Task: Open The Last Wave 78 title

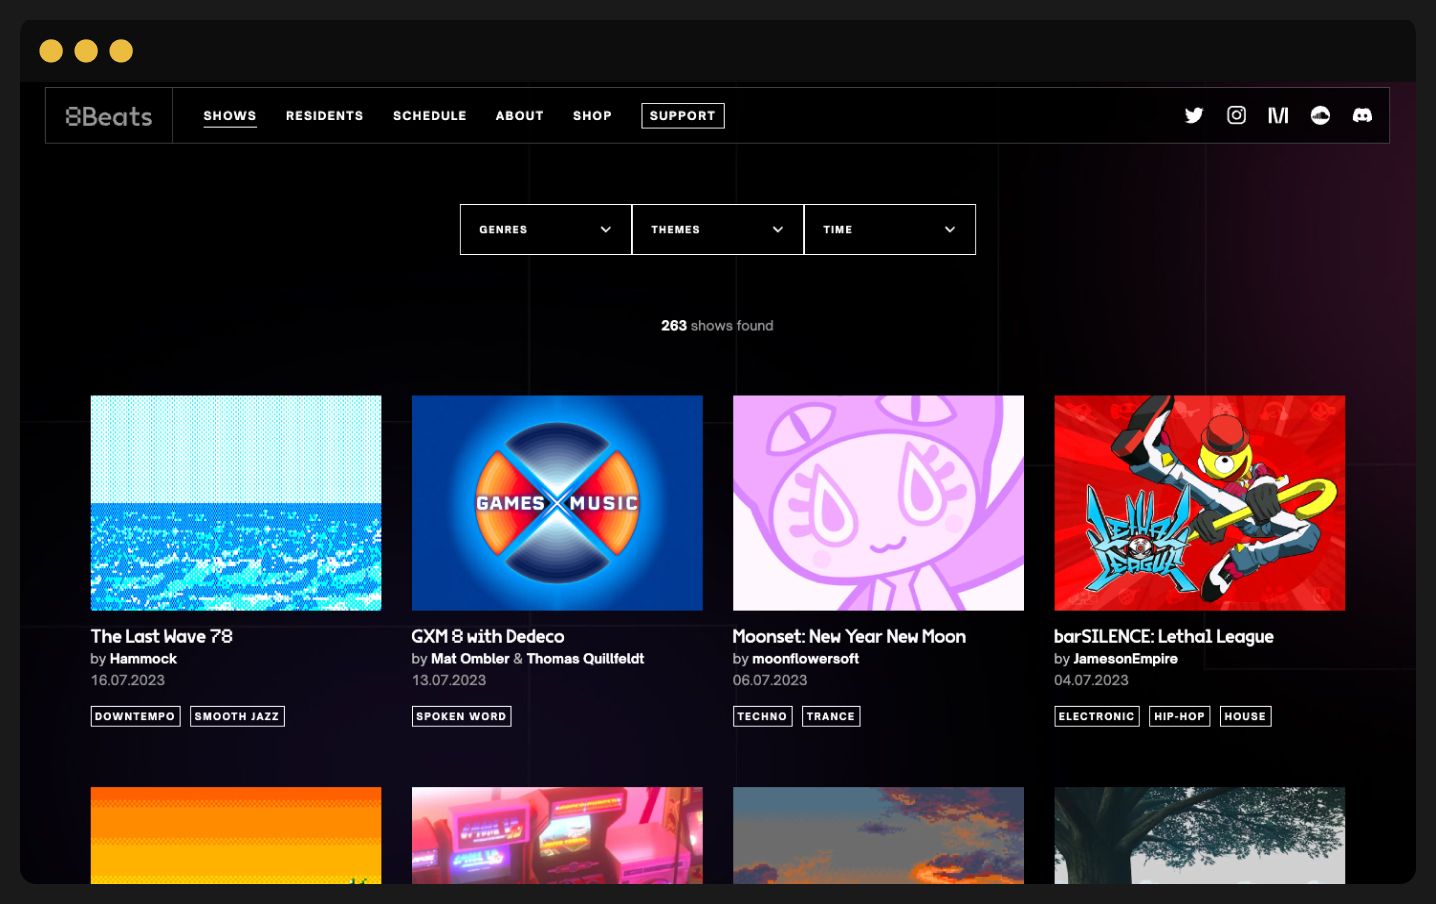Action: [162, 636]
